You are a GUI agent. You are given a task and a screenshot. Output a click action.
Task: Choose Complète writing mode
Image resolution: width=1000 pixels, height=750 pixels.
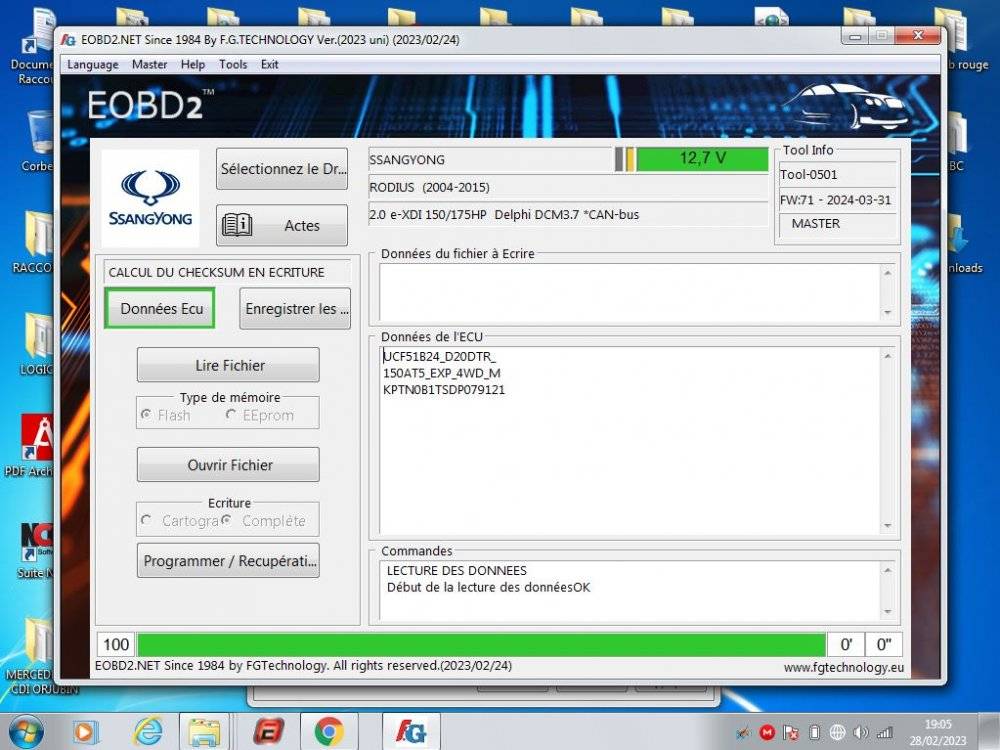pos(227,520)
